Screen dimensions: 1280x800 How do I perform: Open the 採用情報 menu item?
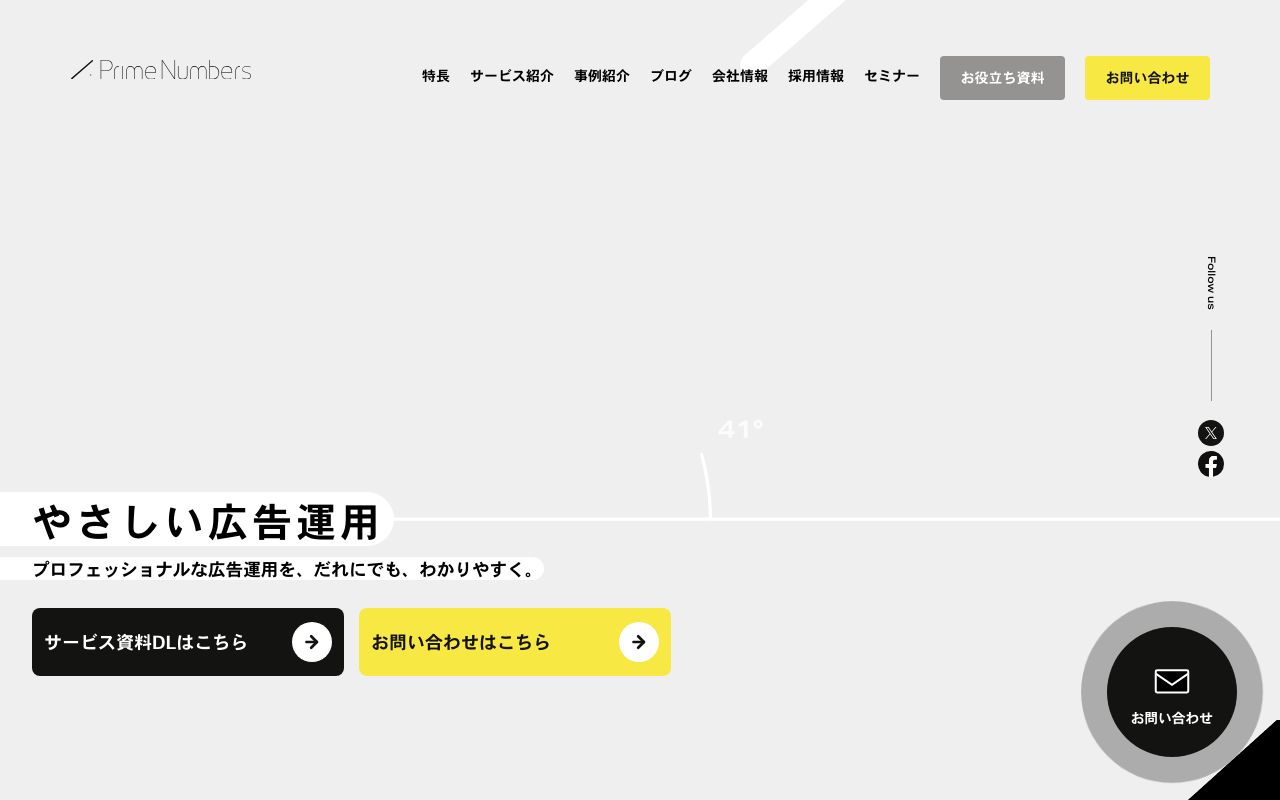816,76
